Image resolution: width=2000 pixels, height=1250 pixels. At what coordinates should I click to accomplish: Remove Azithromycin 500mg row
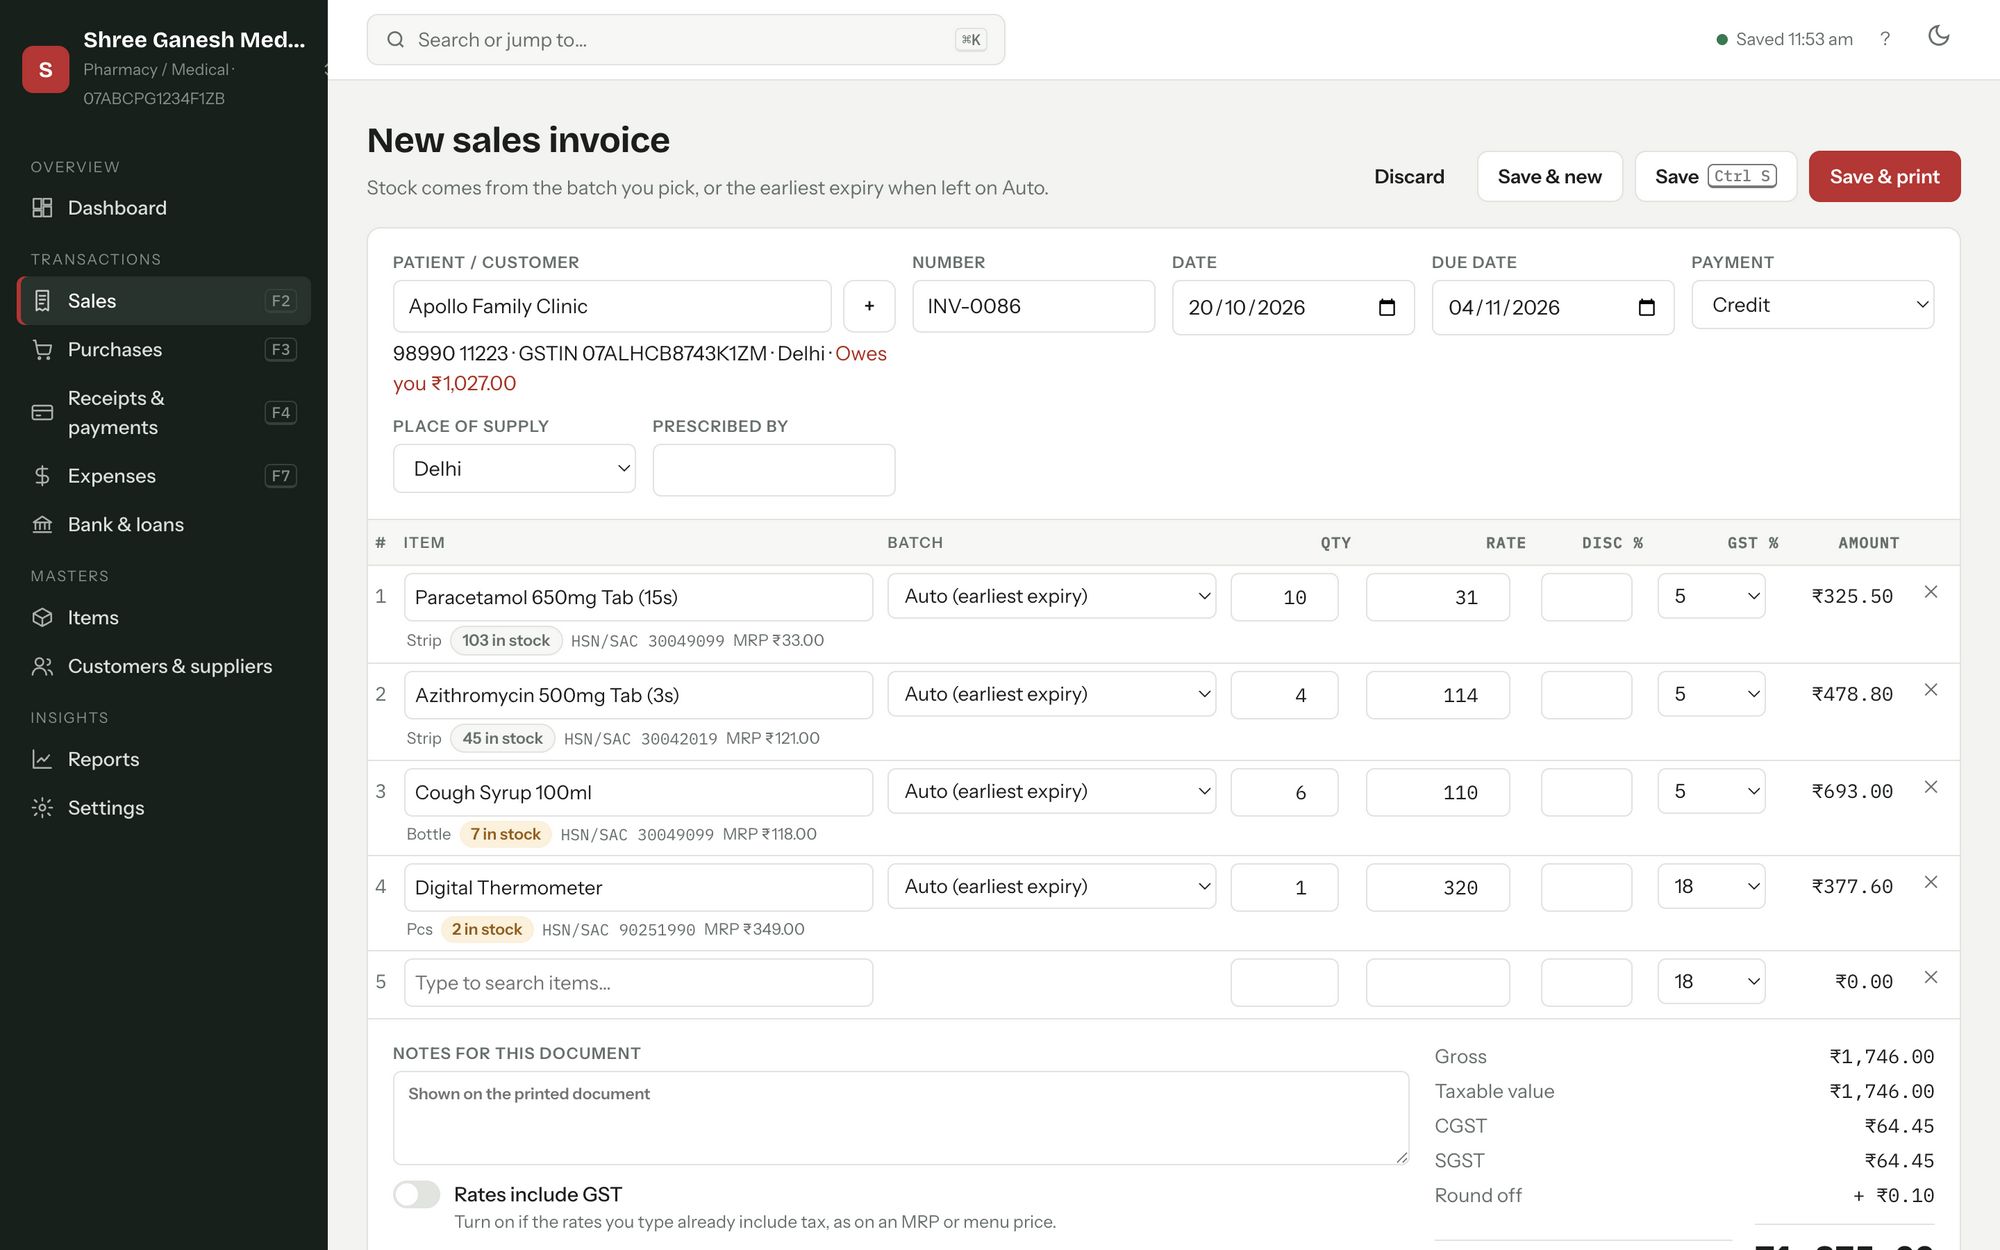coord(1931,690)
